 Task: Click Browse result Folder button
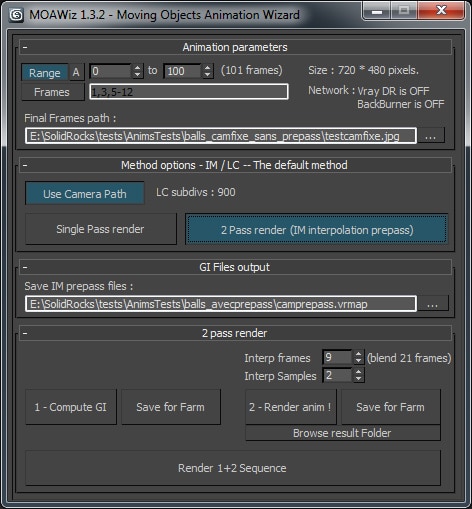[x=343, y=433]
